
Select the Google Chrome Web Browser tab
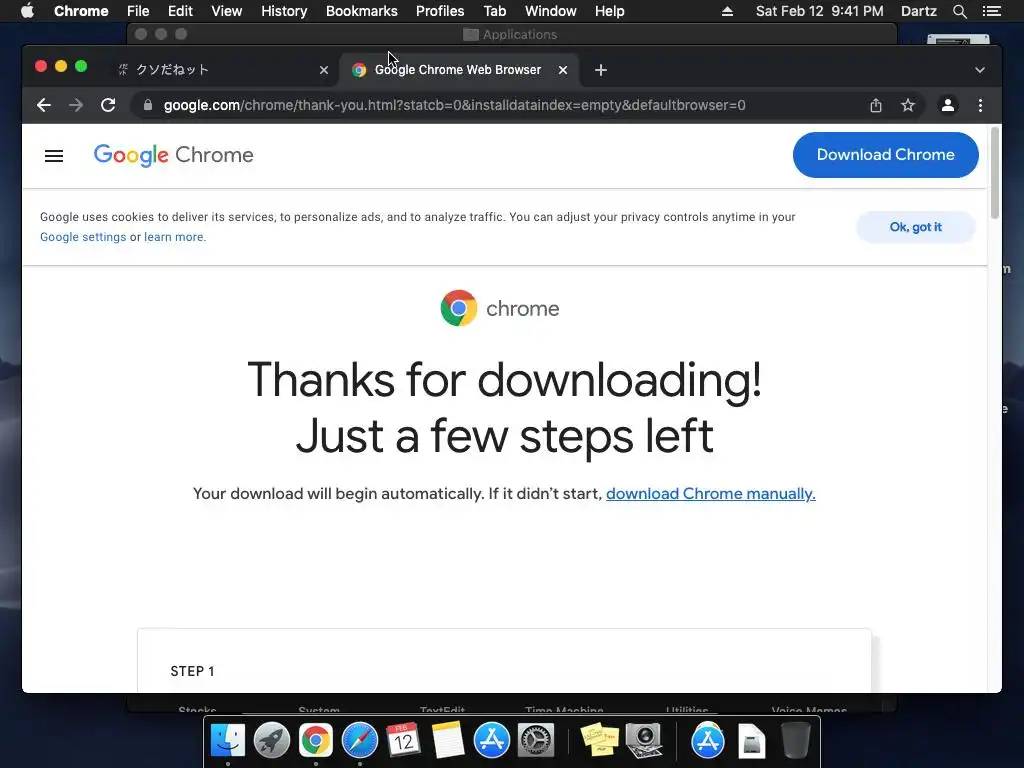click(457, 70)
